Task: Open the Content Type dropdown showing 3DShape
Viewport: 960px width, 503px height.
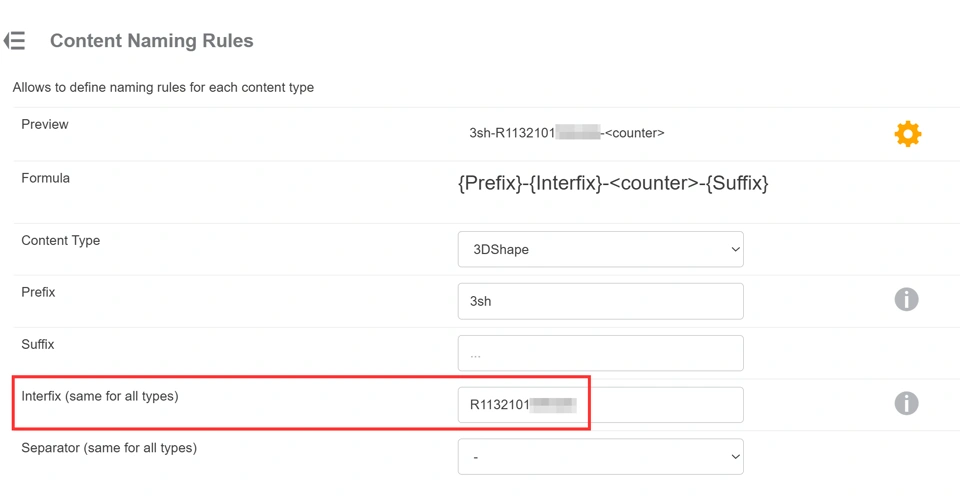Action: coord(600,250)
